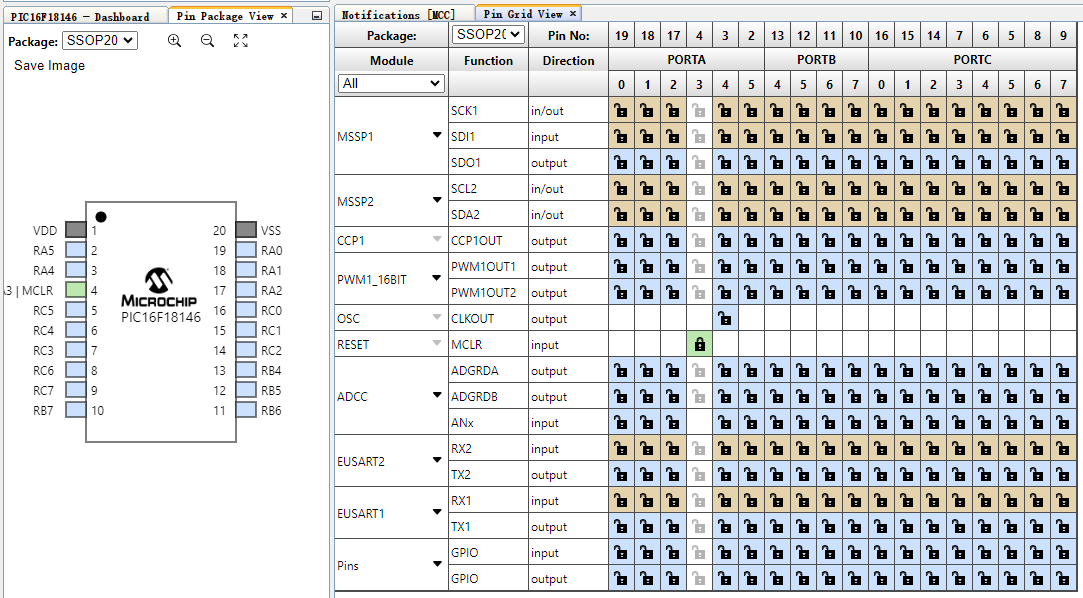Lock ANx to PORTA pin 2
Image resolution: width=1083 pixels, height=598 pixels.
[673, 423]
